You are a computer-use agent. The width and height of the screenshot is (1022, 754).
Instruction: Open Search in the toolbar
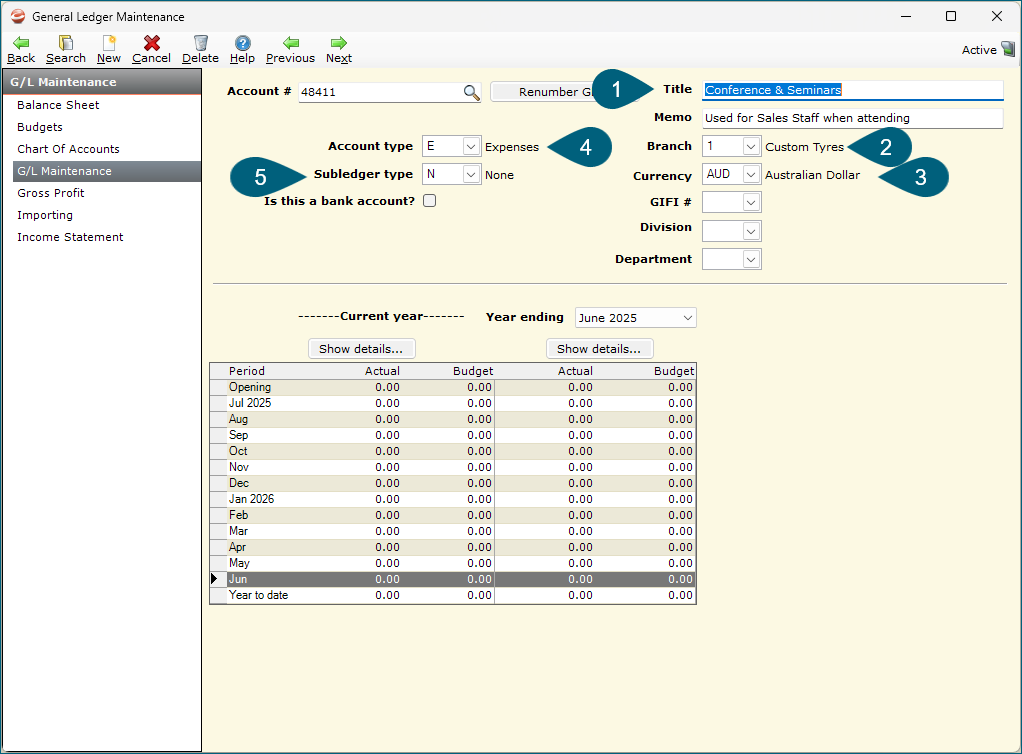click(x=65, y=50)
